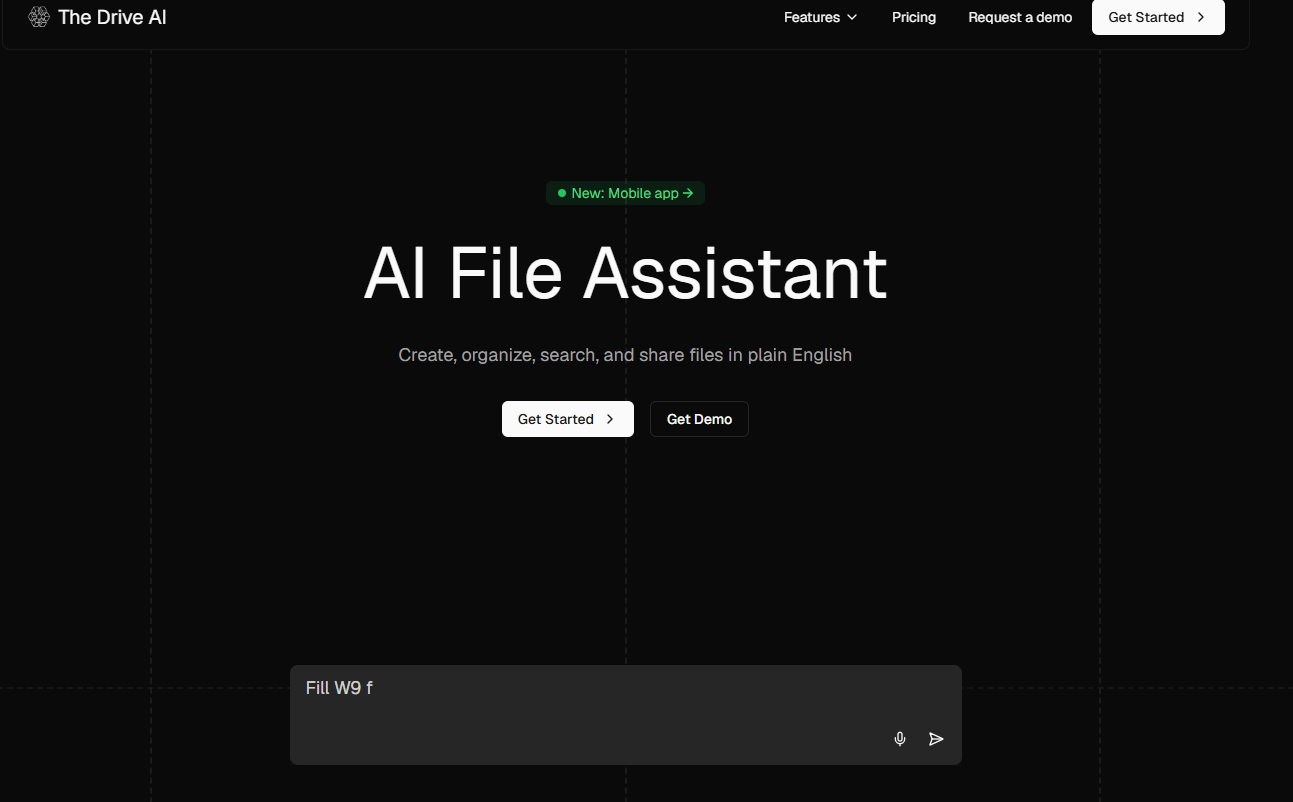1293x802 pixels.
Task: Click the arrow in the Mobile app badge
Action: (688, 193)
